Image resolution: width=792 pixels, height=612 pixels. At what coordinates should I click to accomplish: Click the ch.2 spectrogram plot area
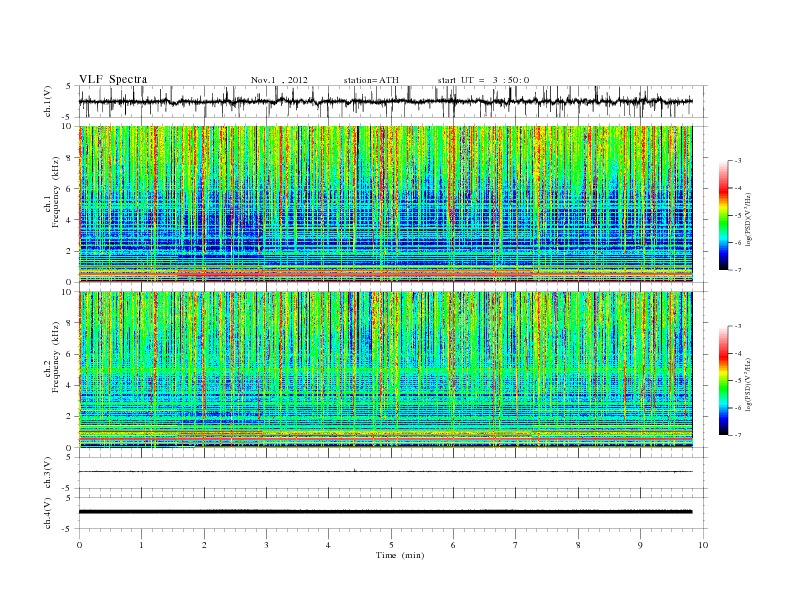pyautogui.click(x=385, y=369)
